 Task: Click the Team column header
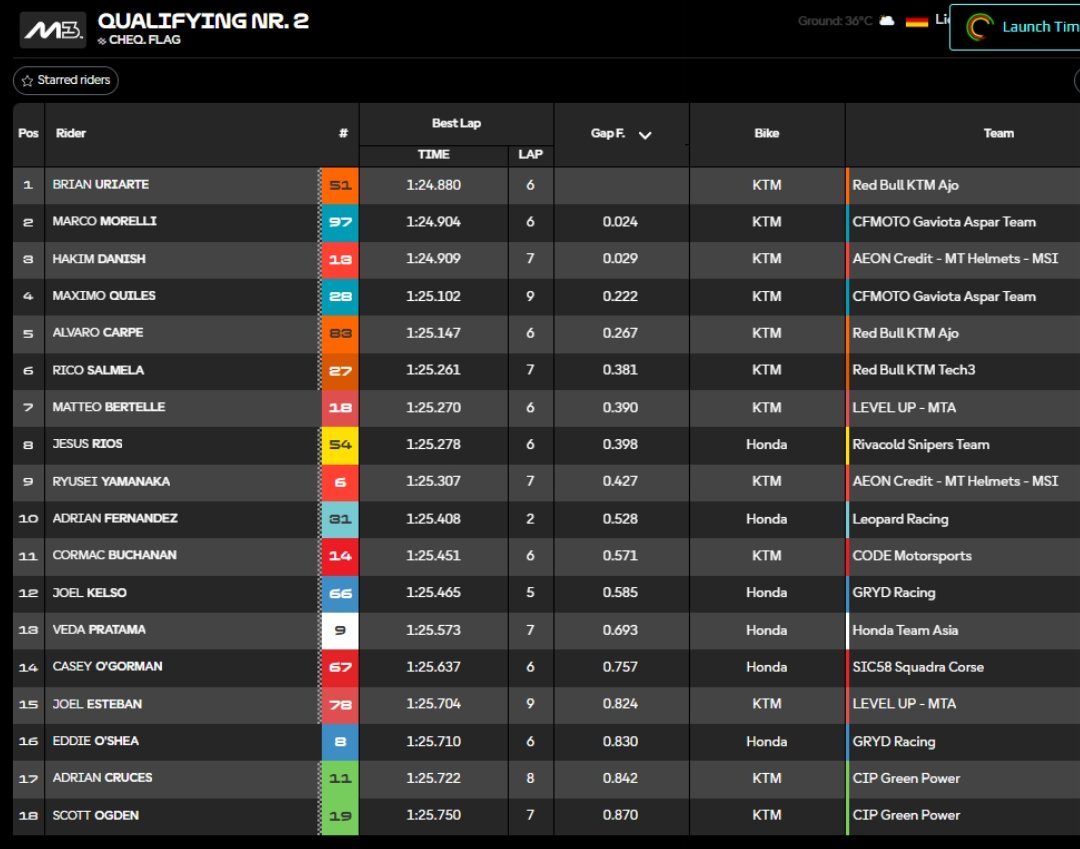[x=998, y=134]
